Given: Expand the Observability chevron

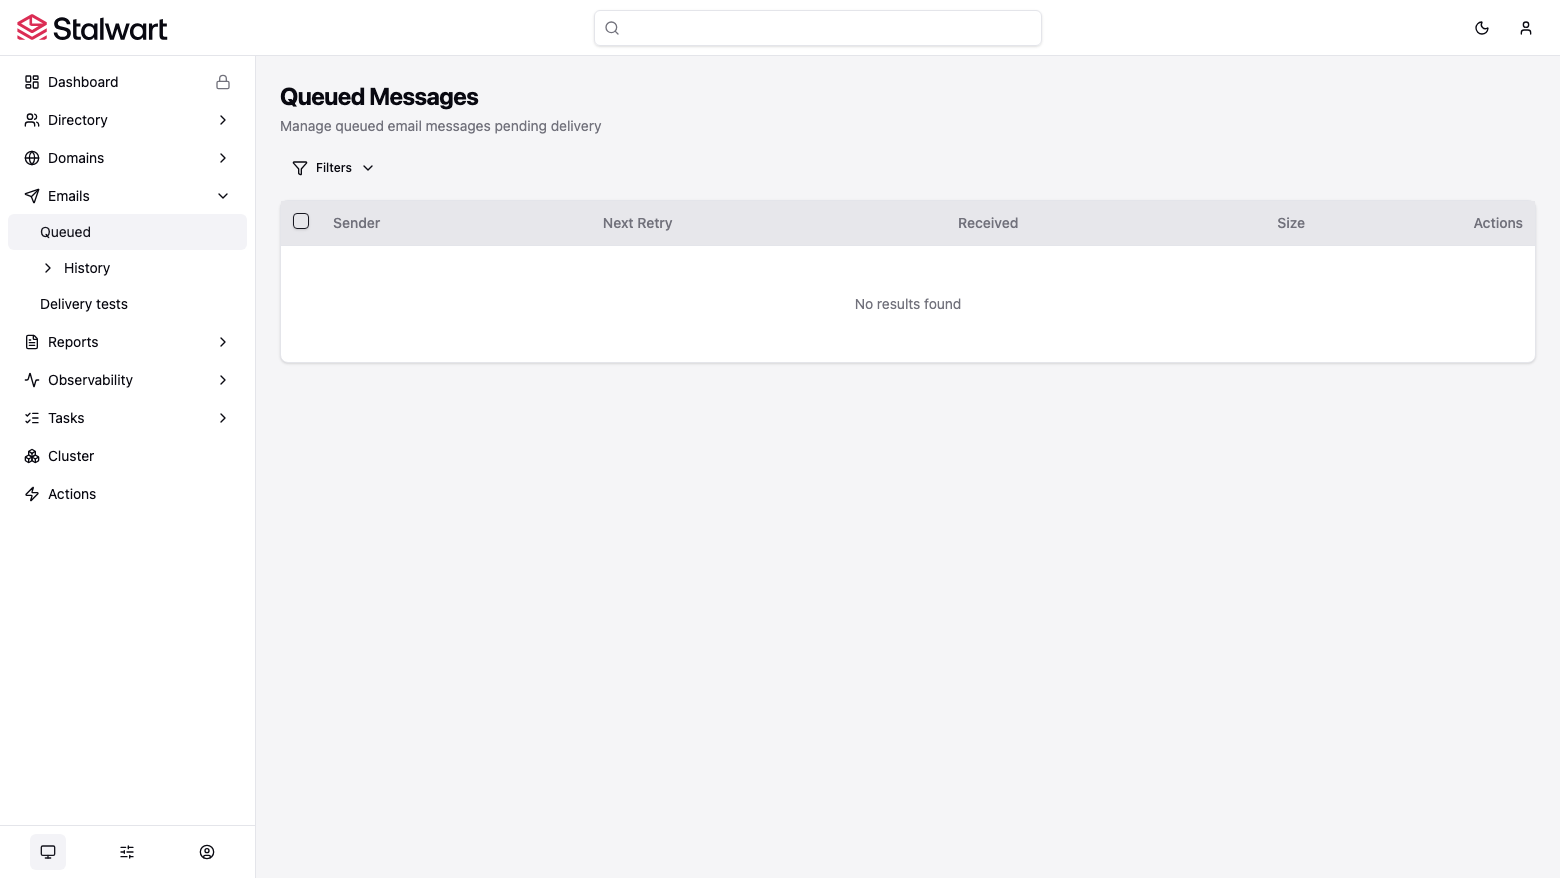Looking at the screenshot, I should point(223,380).
